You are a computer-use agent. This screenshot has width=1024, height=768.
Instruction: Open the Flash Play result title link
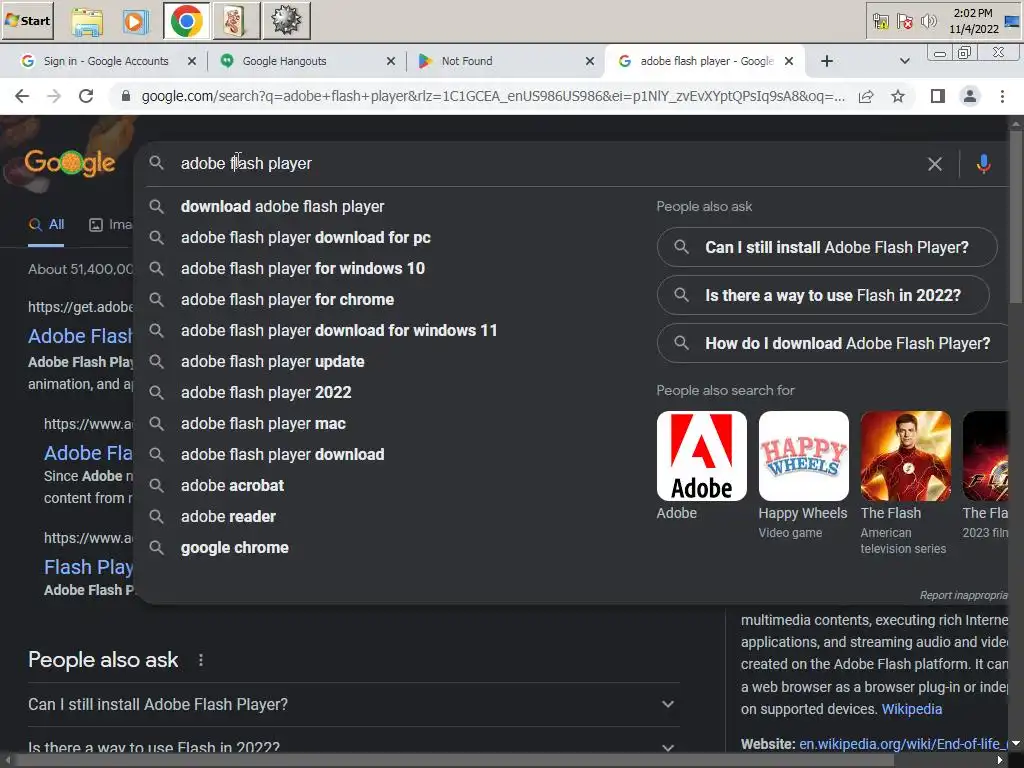coord(88,567)
